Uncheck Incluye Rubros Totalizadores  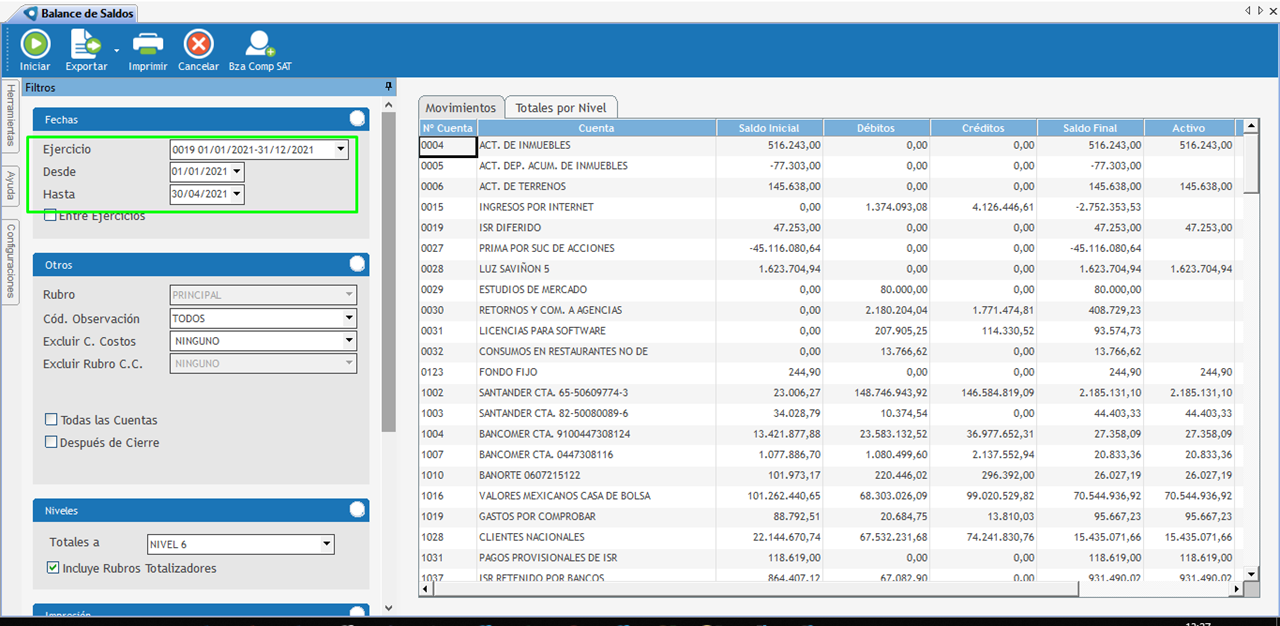[53, 568]
